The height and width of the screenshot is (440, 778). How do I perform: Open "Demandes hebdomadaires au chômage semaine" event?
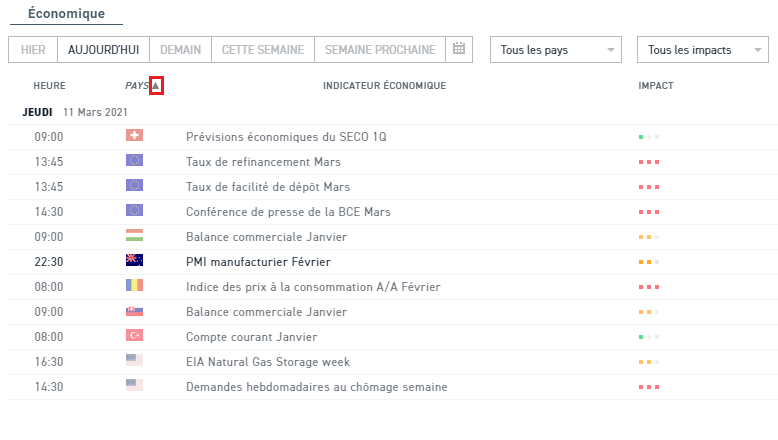[x=316, y=386]
